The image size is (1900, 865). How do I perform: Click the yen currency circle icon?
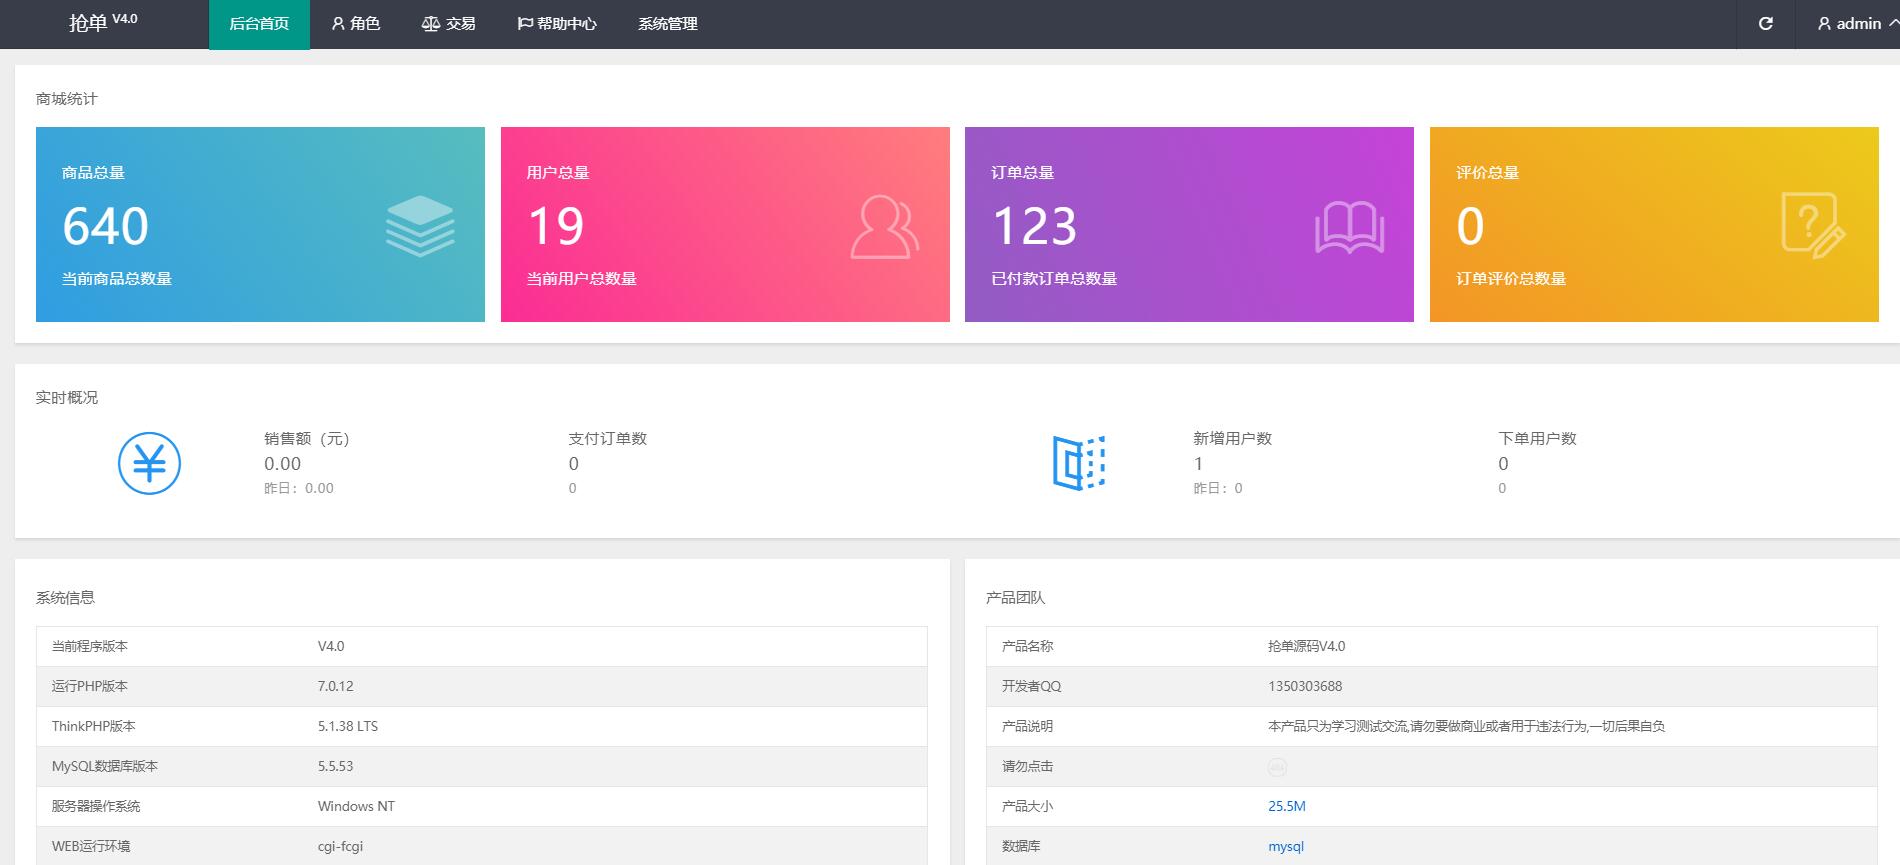click(149, 463)
